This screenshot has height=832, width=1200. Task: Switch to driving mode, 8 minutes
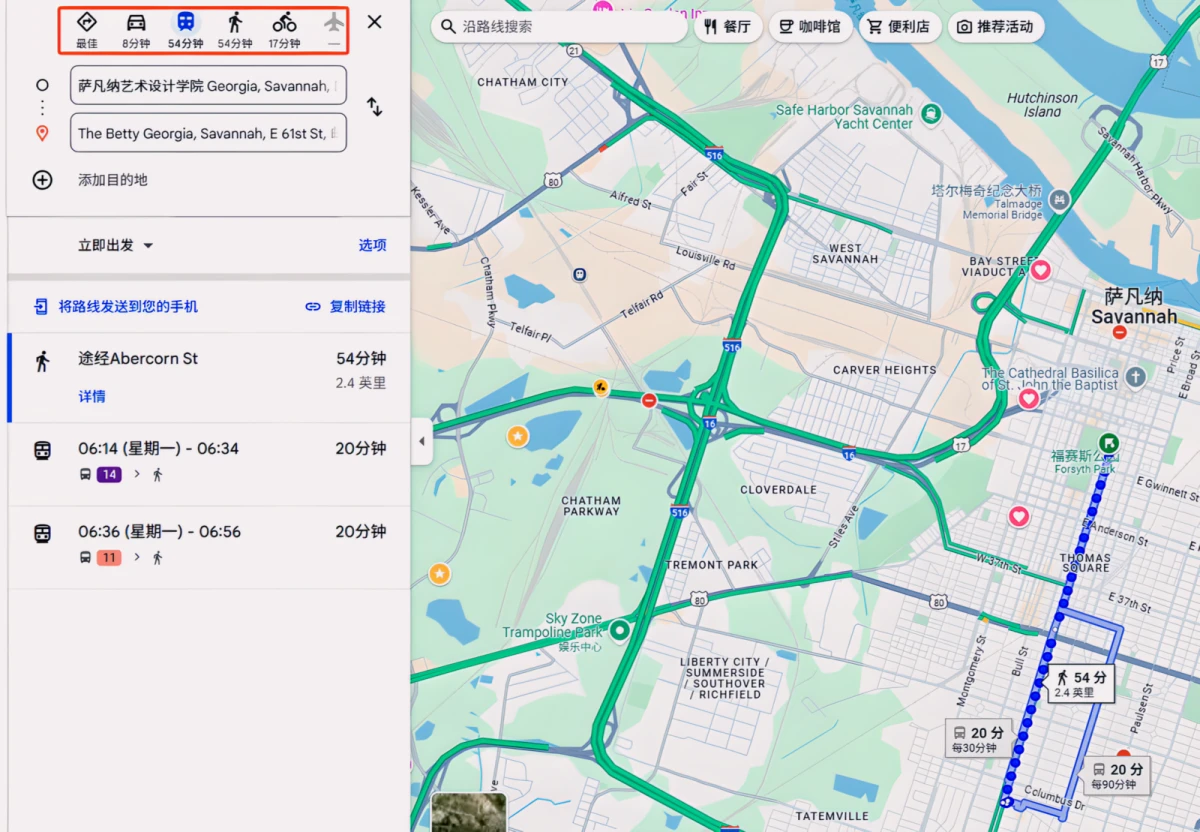136,30
